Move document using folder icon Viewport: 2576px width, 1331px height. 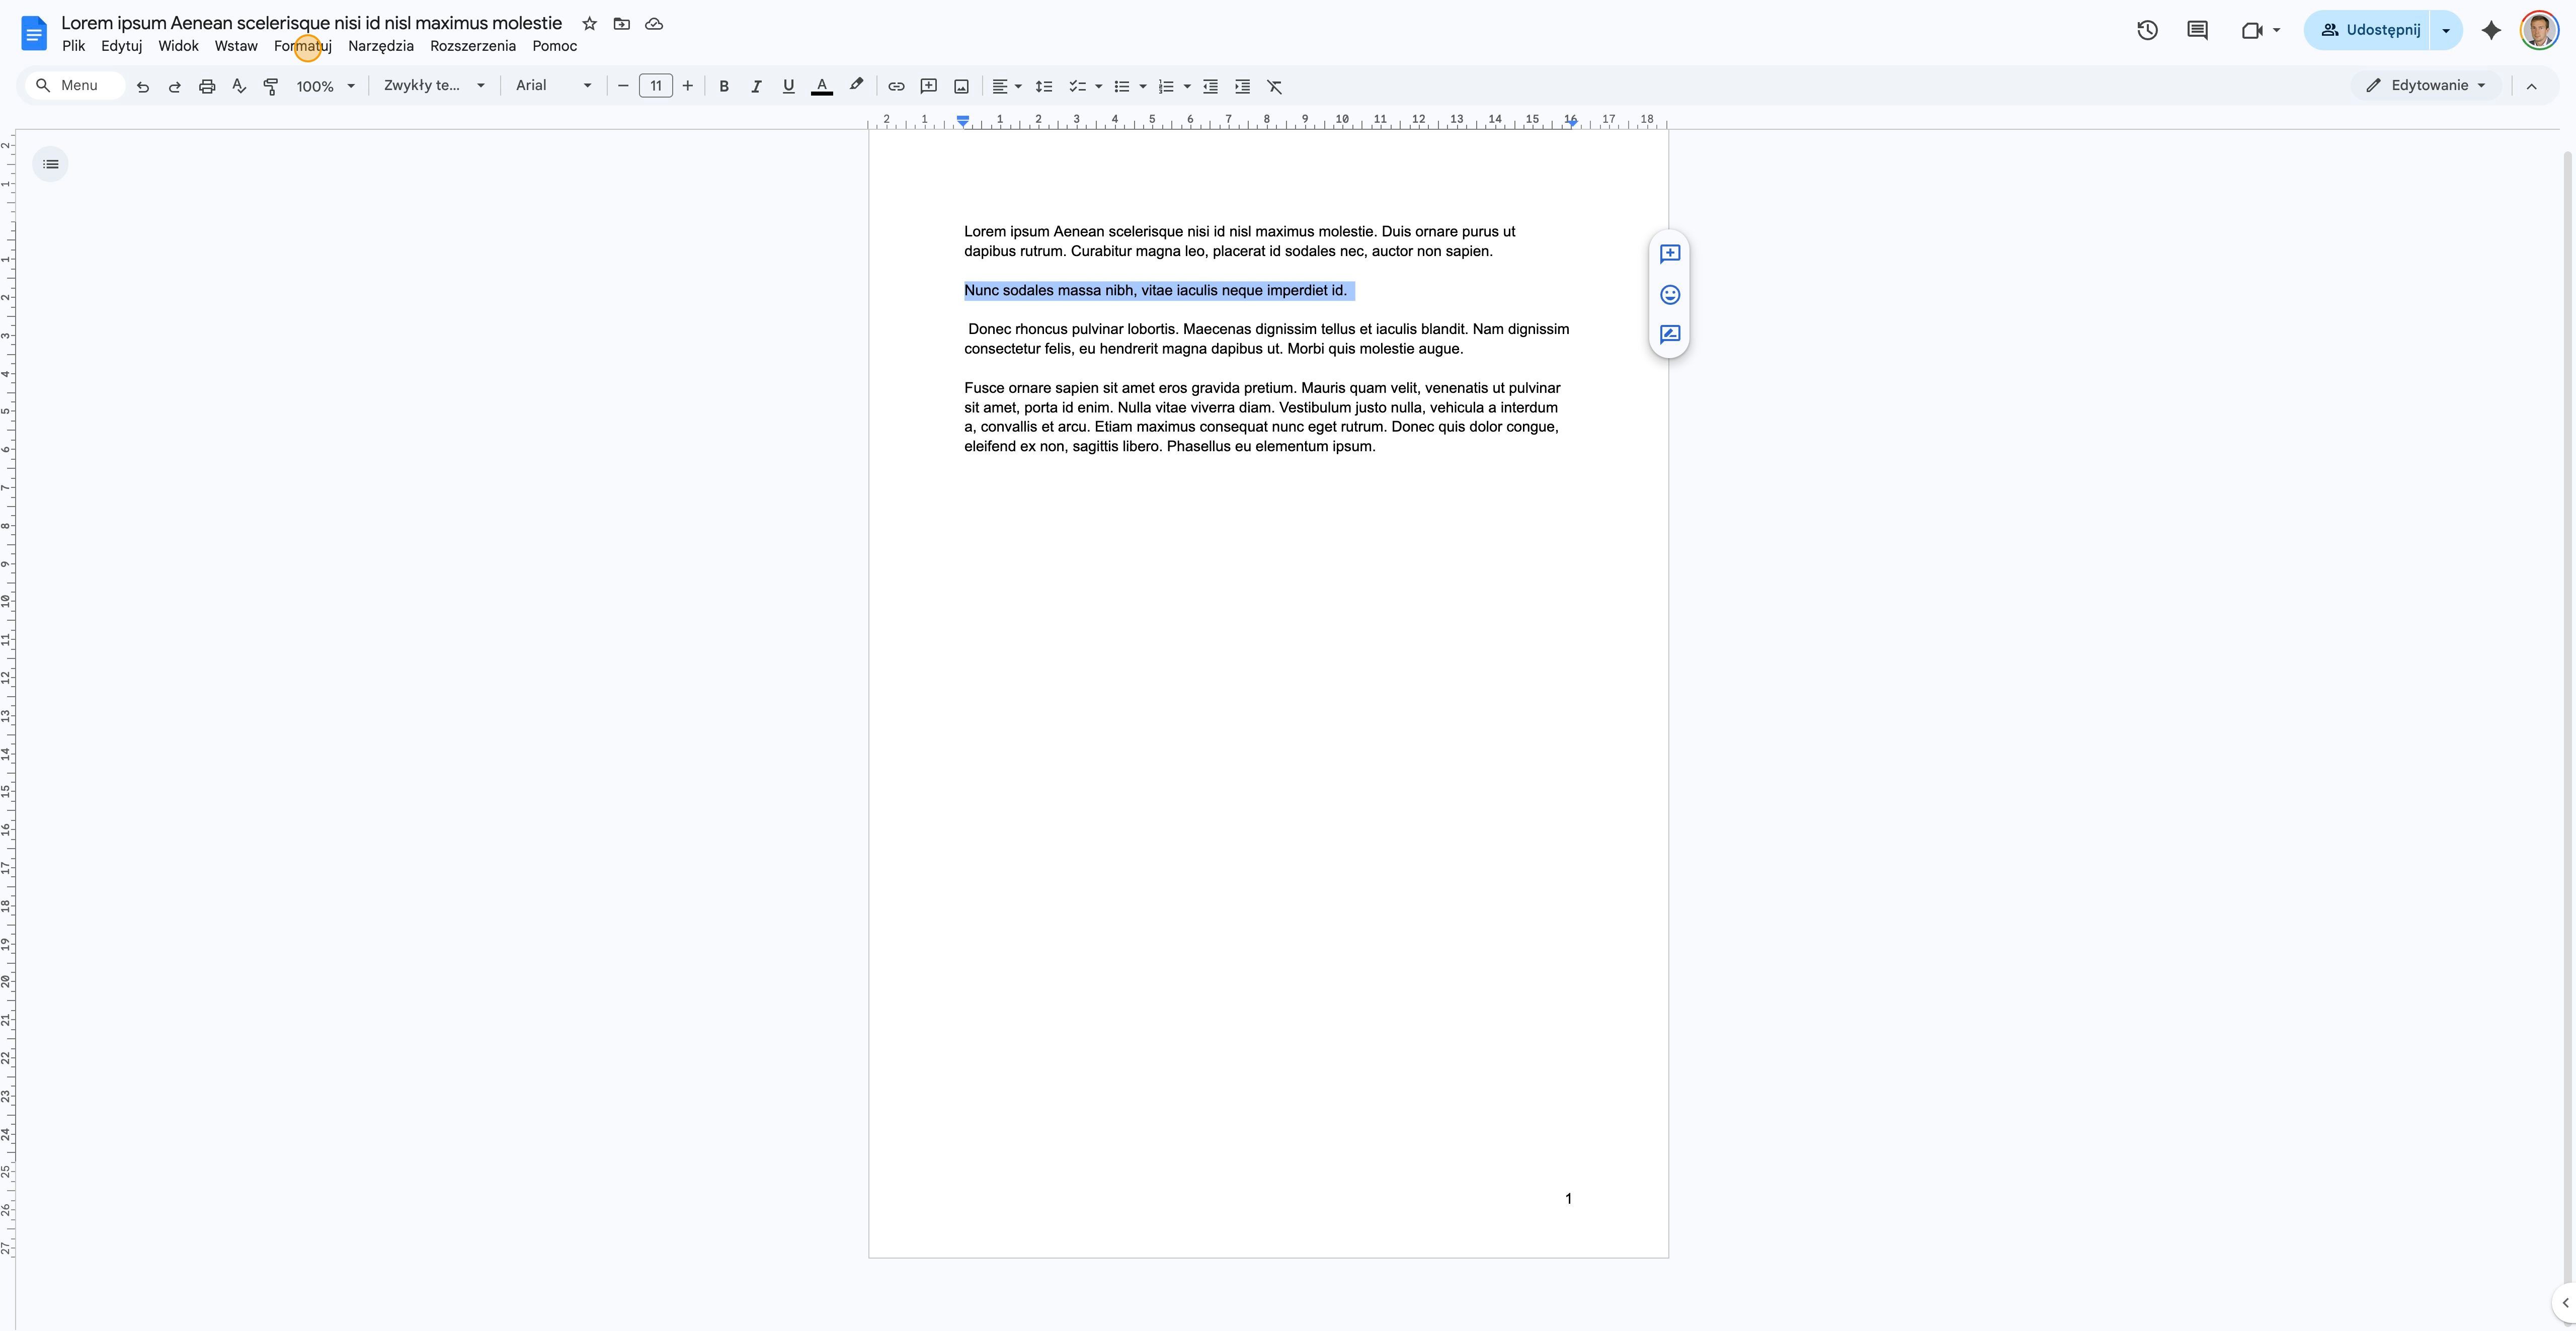click(622, 23)
